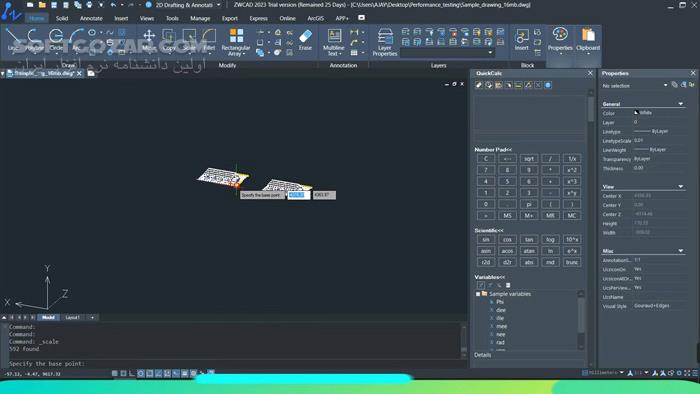The height and width of the screenshot is (394, 700).
Task: Open the Home ribbon tab
Action: coord(37,18)
